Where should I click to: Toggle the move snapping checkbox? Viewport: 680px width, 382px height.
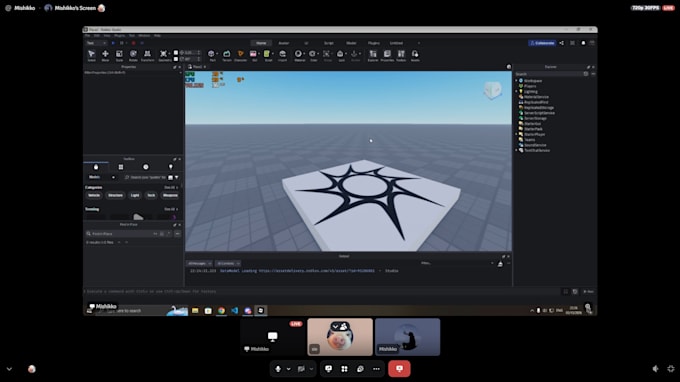(x=176, y=53)
